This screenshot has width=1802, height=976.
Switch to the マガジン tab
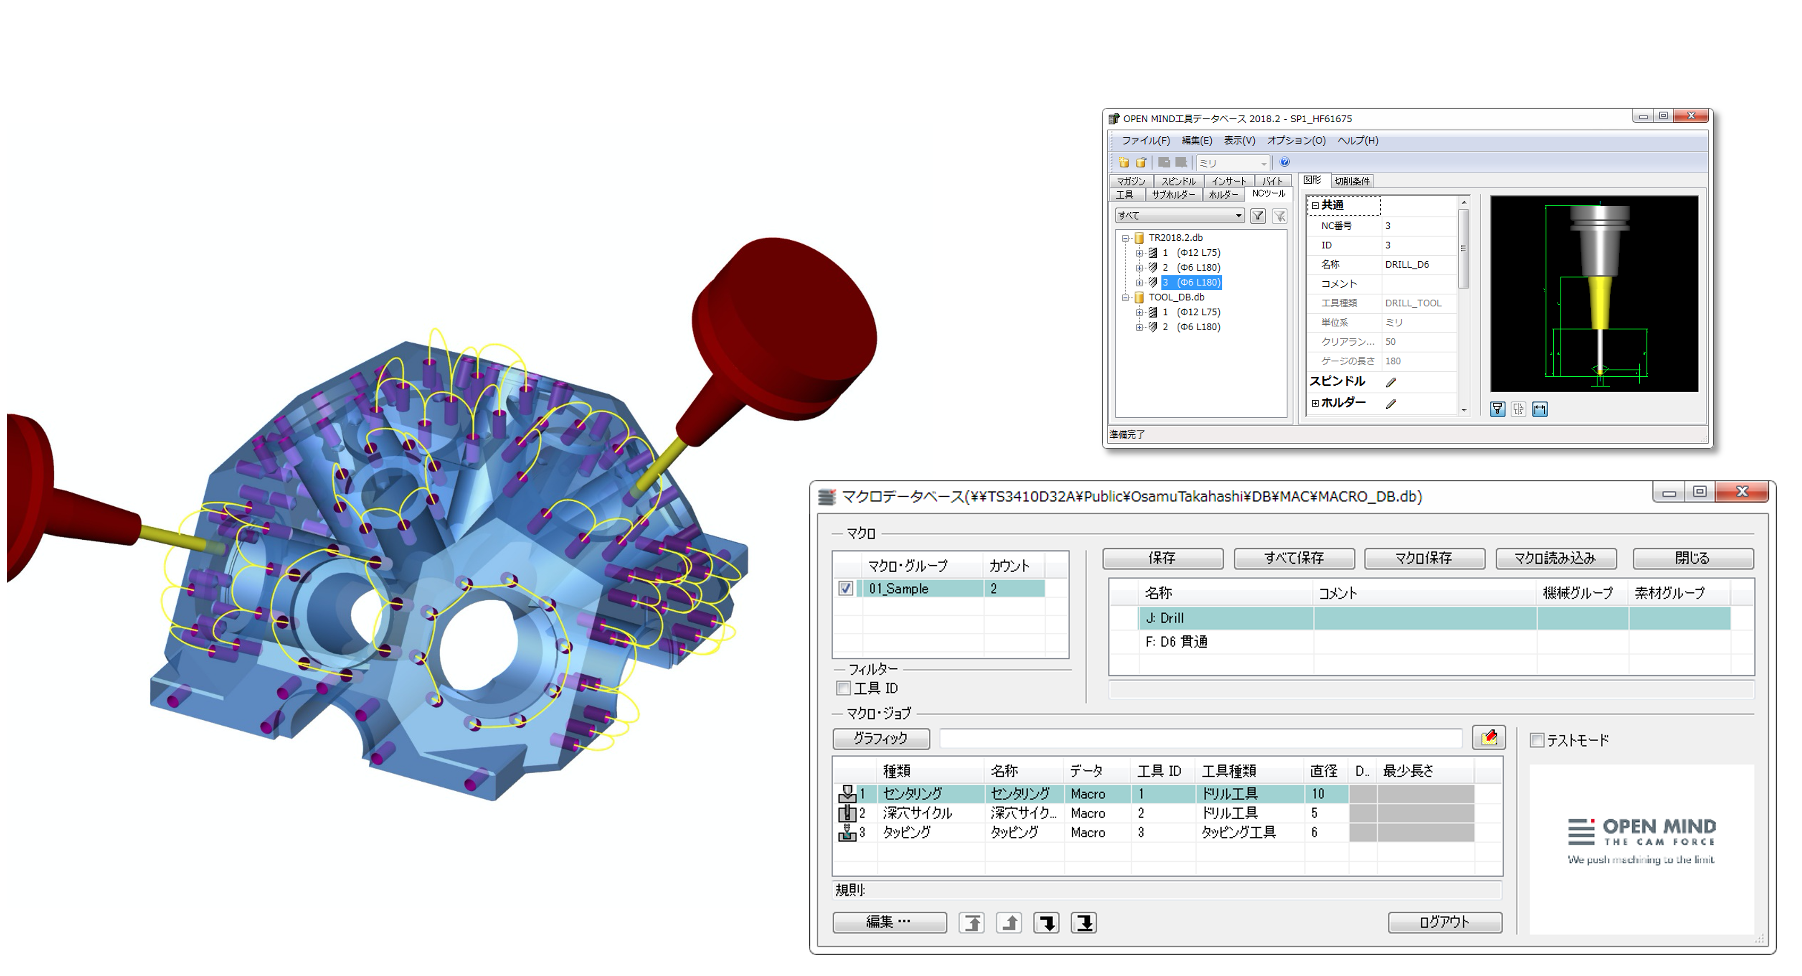click(1132, 181)
